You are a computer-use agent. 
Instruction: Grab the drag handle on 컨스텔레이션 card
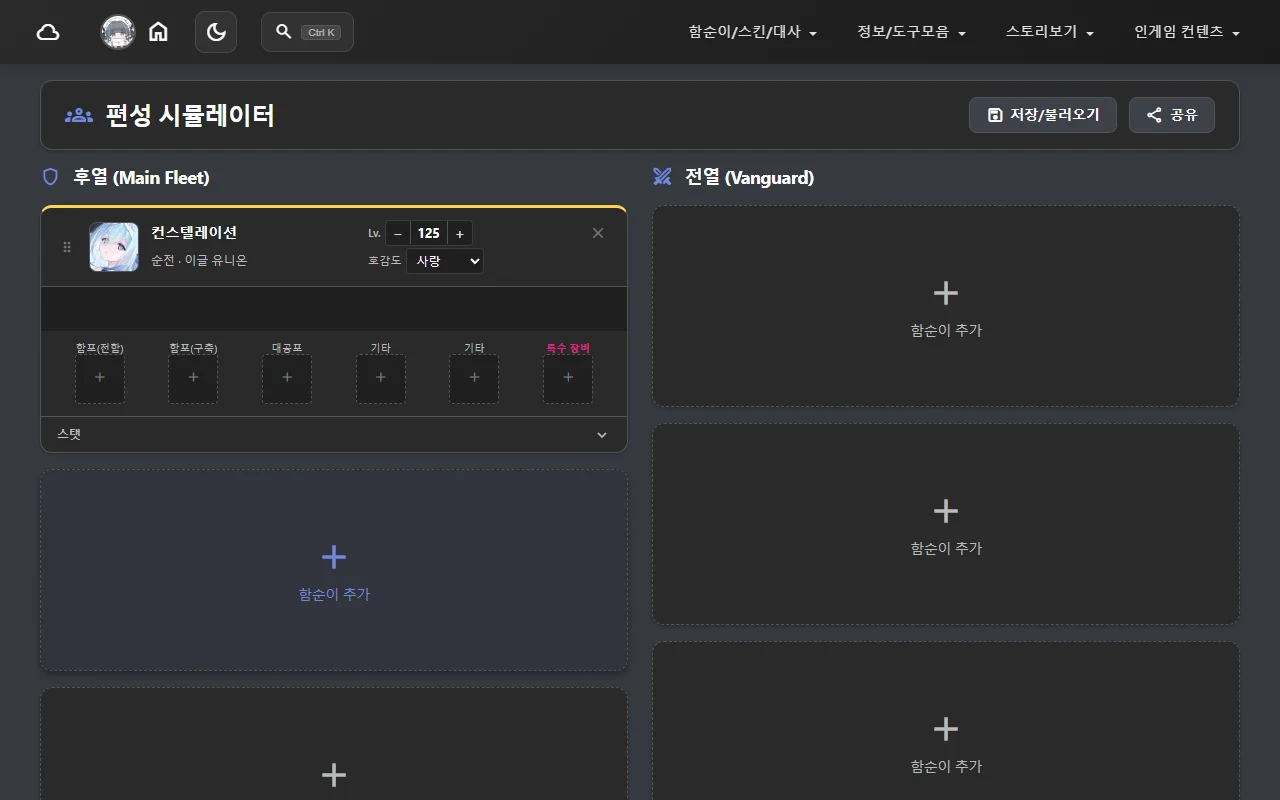pos(67,247)
